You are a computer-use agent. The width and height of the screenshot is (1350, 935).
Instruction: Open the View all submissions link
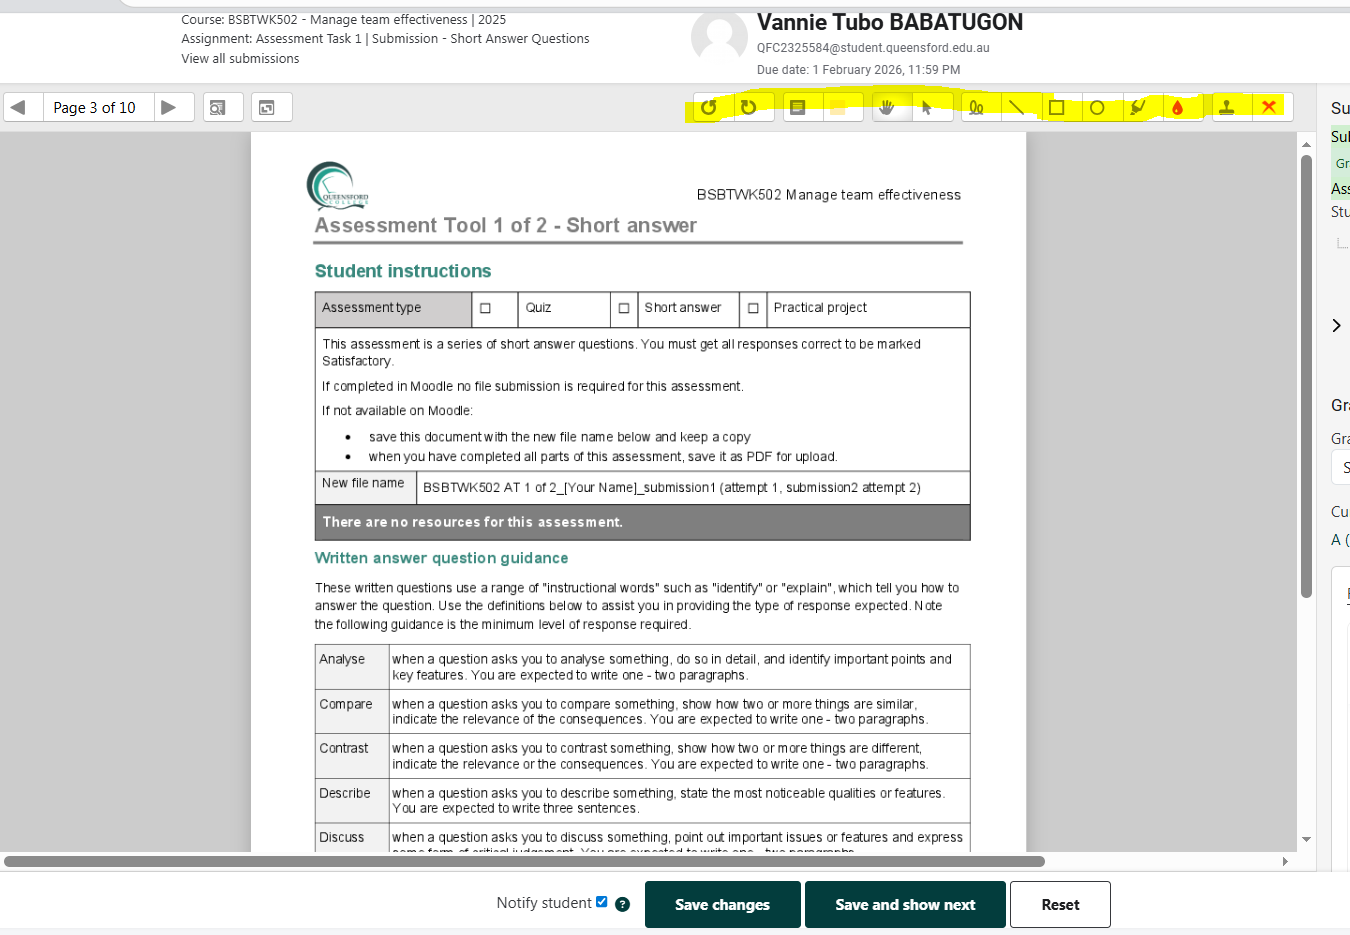coord(240,59)
